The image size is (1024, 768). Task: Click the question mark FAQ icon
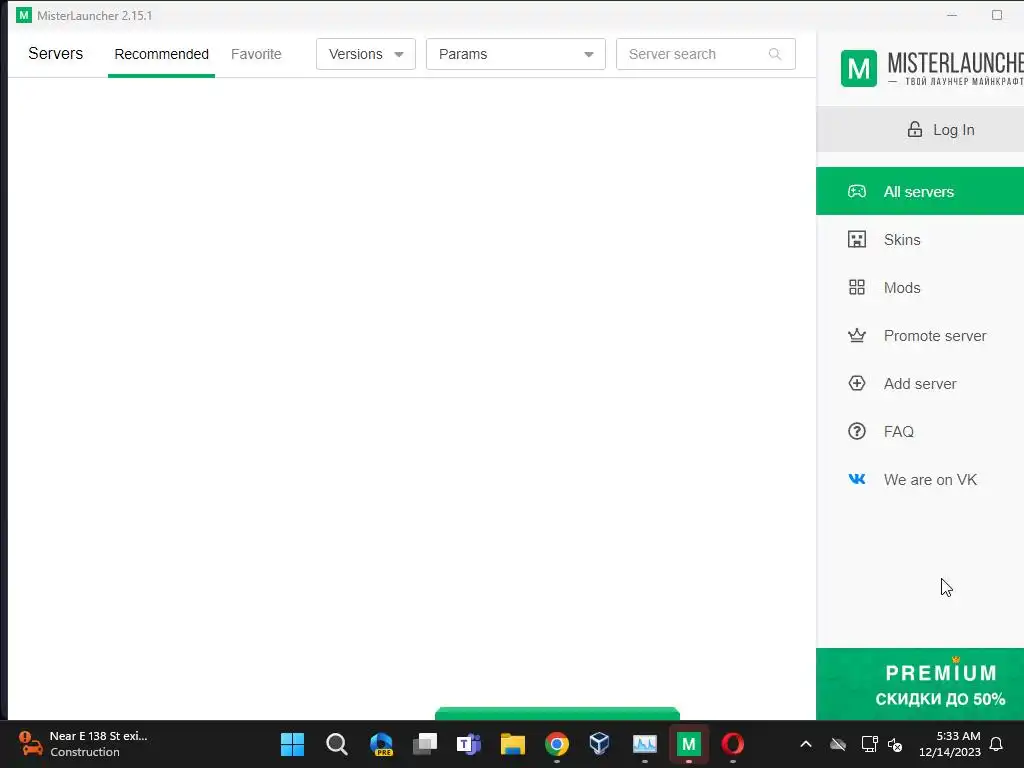coord(857,432)
